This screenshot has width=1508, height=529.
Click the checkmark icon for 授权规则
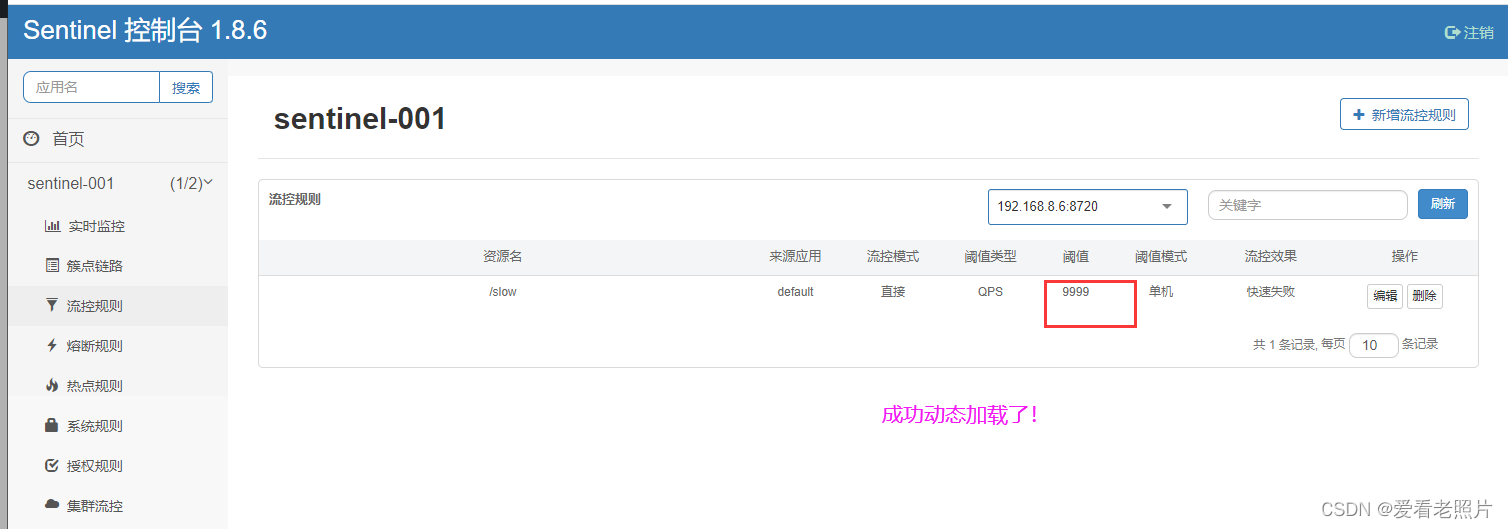(x=52, y=465)
